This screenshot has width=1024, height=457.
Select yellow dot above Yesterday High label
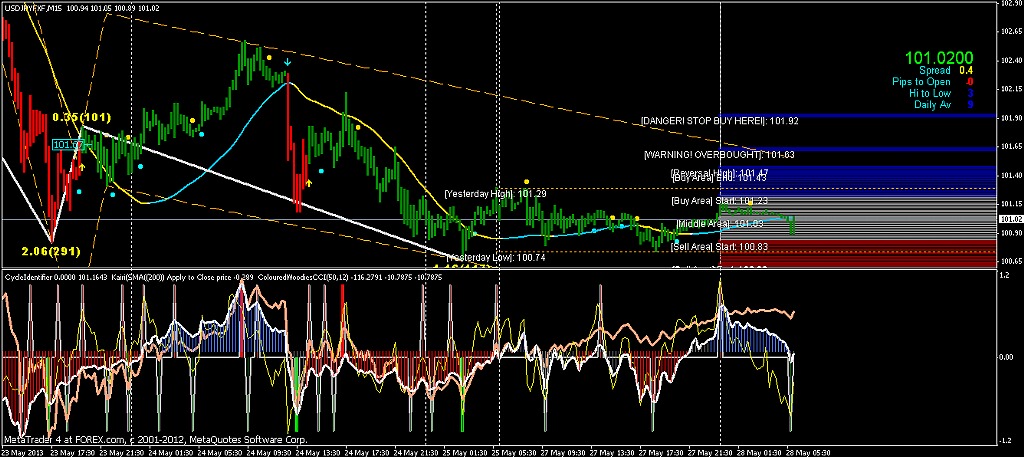(x=526, y=181)
